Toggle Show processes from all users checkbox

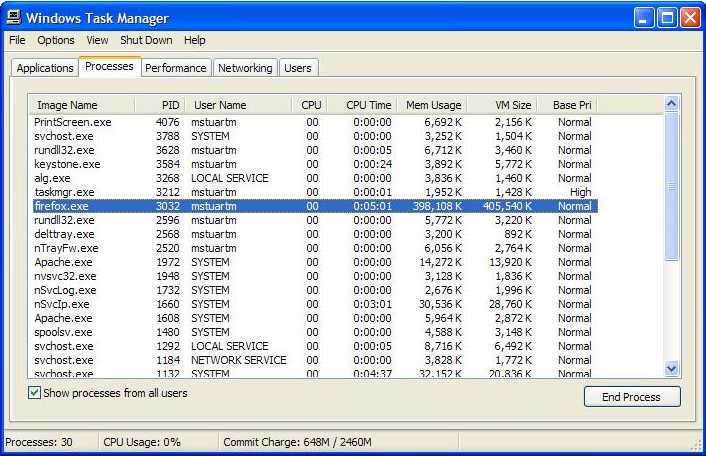click(x=34, y=393)
